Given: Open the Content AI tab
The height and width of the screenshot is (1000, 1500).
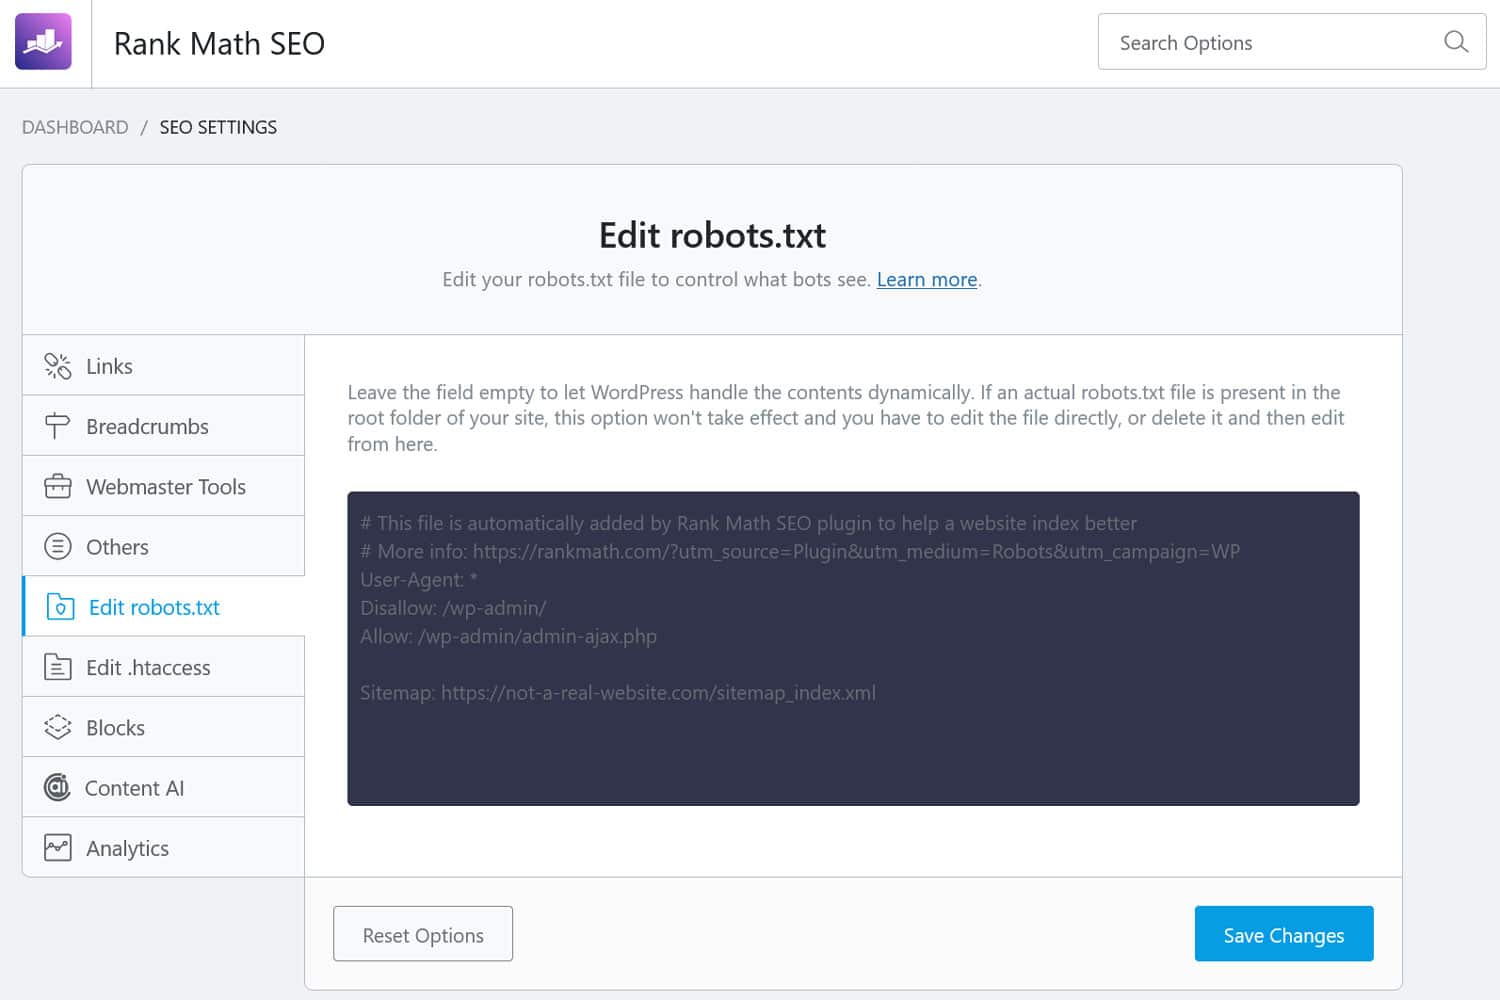Looking at the screenshot, I should coord(164,788).
